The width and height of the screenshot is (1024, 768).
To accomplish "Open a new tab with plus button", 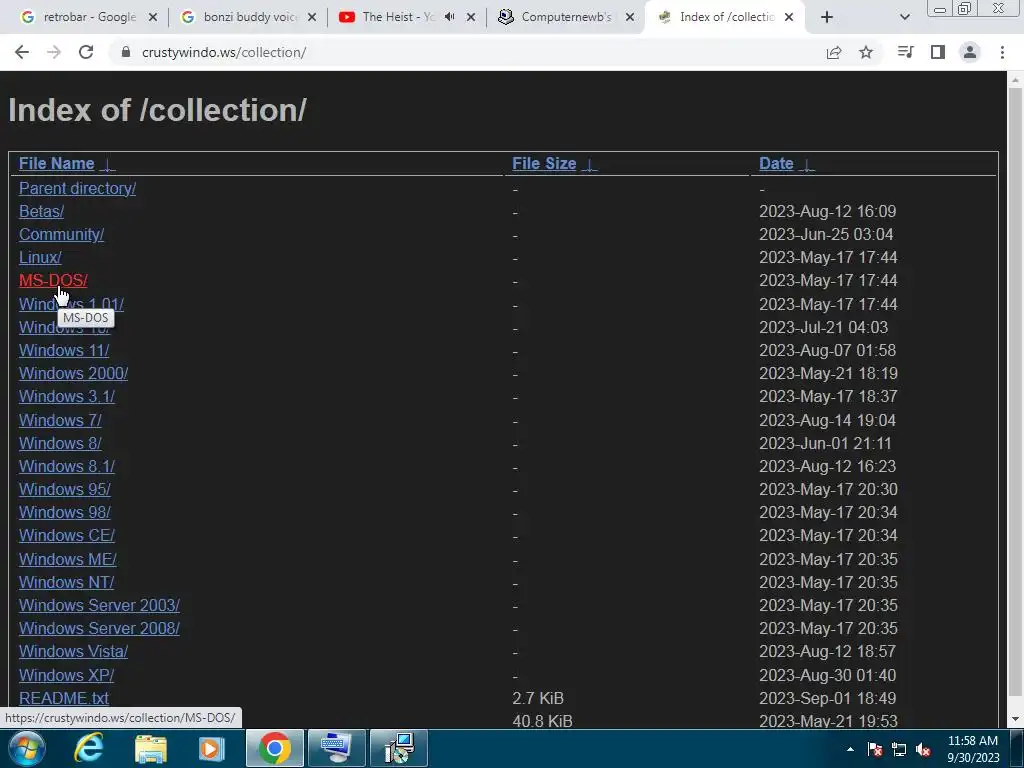I will [x=827, y=17].
